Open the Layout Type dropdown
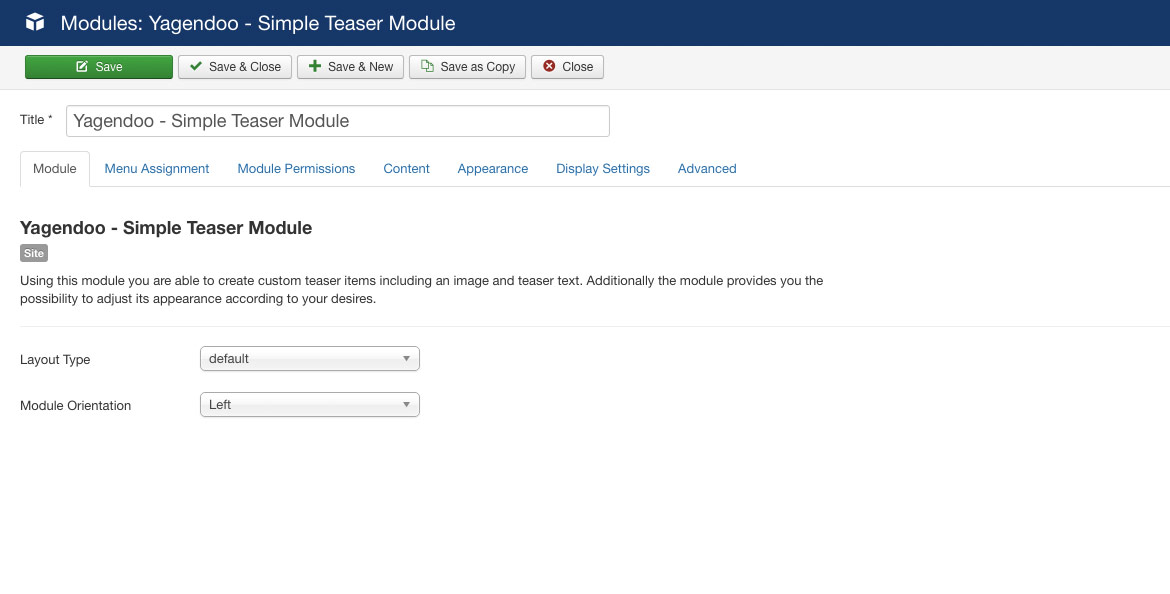 click(x=309, y=359)
